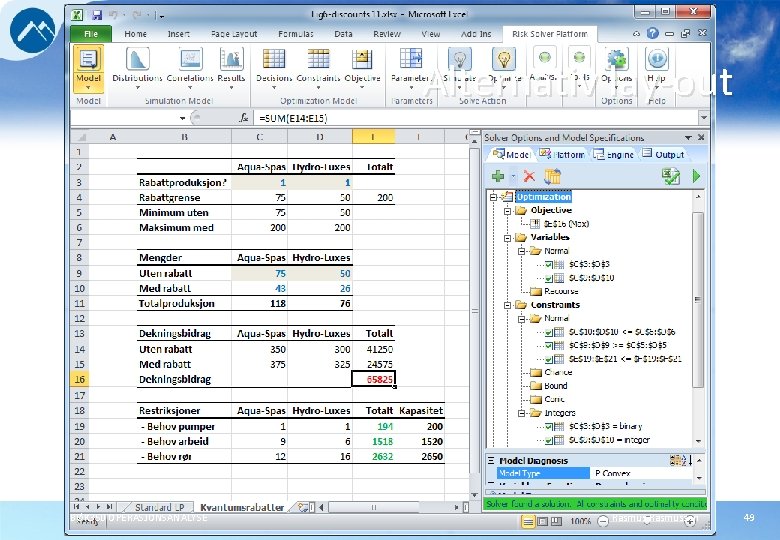The image size is (780, 540).
Task: Open the Correlations ribbon tool
Action: [x=190, y=67]
